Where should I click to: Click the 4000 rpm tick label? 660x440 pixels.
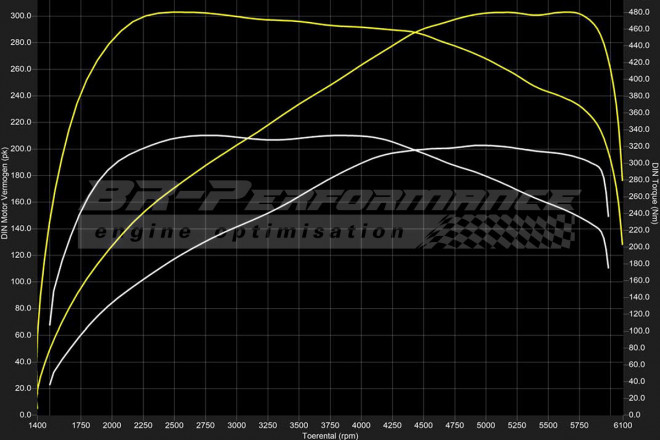click(x=361, y=424)
